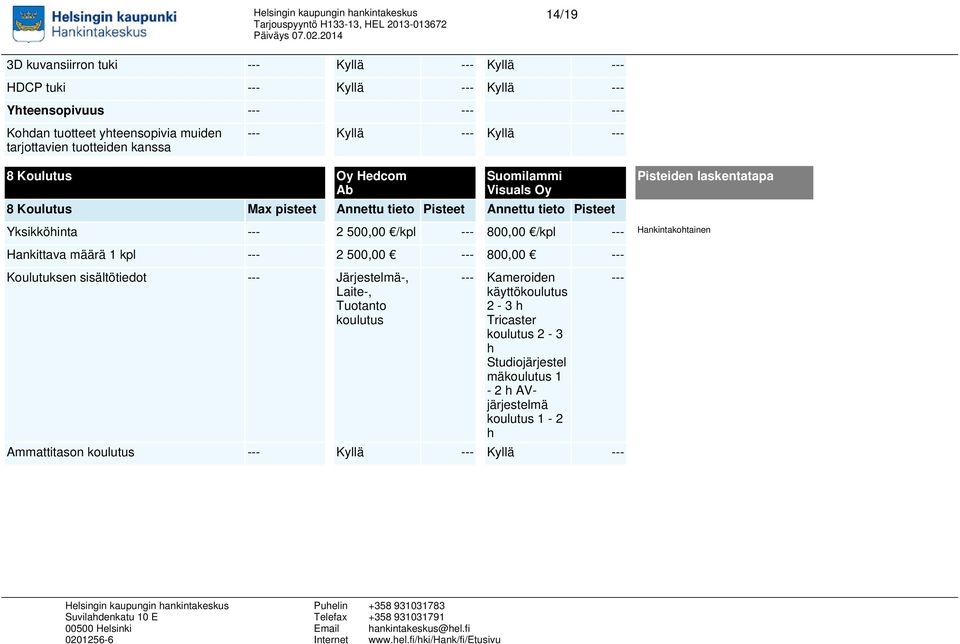Select the 800,00 € total cell
This screenshot has height=644, width=960.
511,255
